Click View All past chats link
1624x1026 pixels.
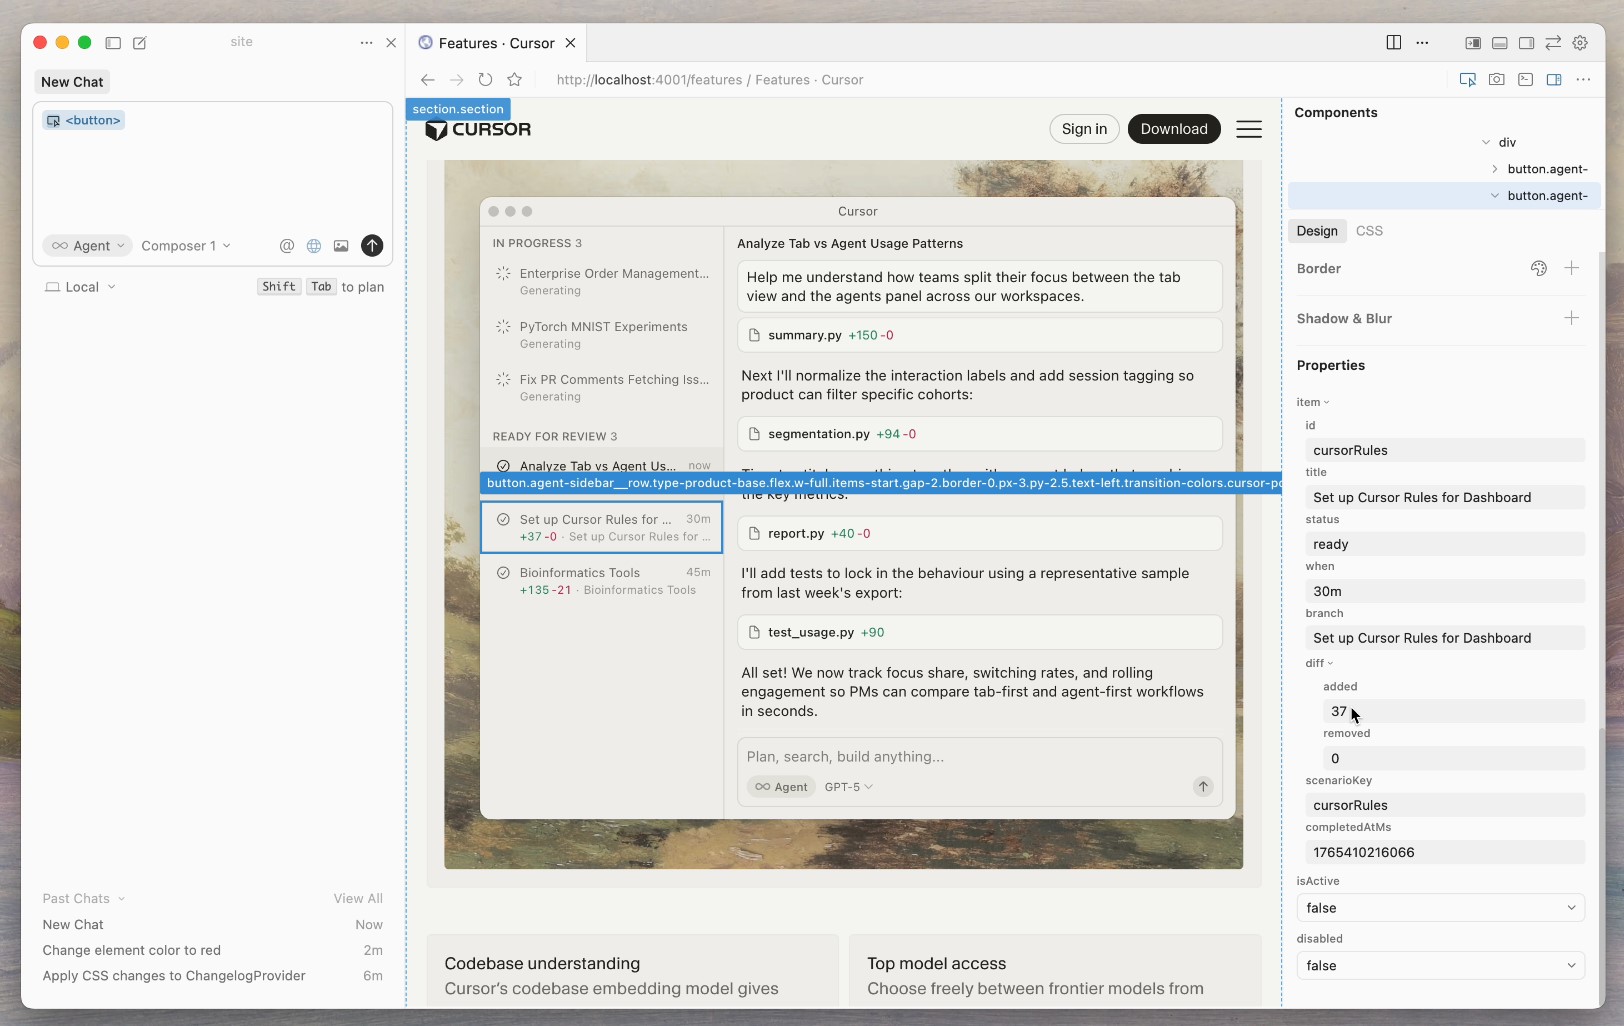[x=358, y=899]
